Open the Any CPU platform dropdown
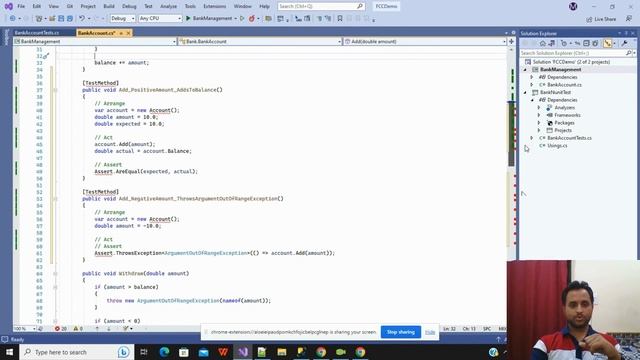This screenshot has height=360, width=640. [160, 18]
